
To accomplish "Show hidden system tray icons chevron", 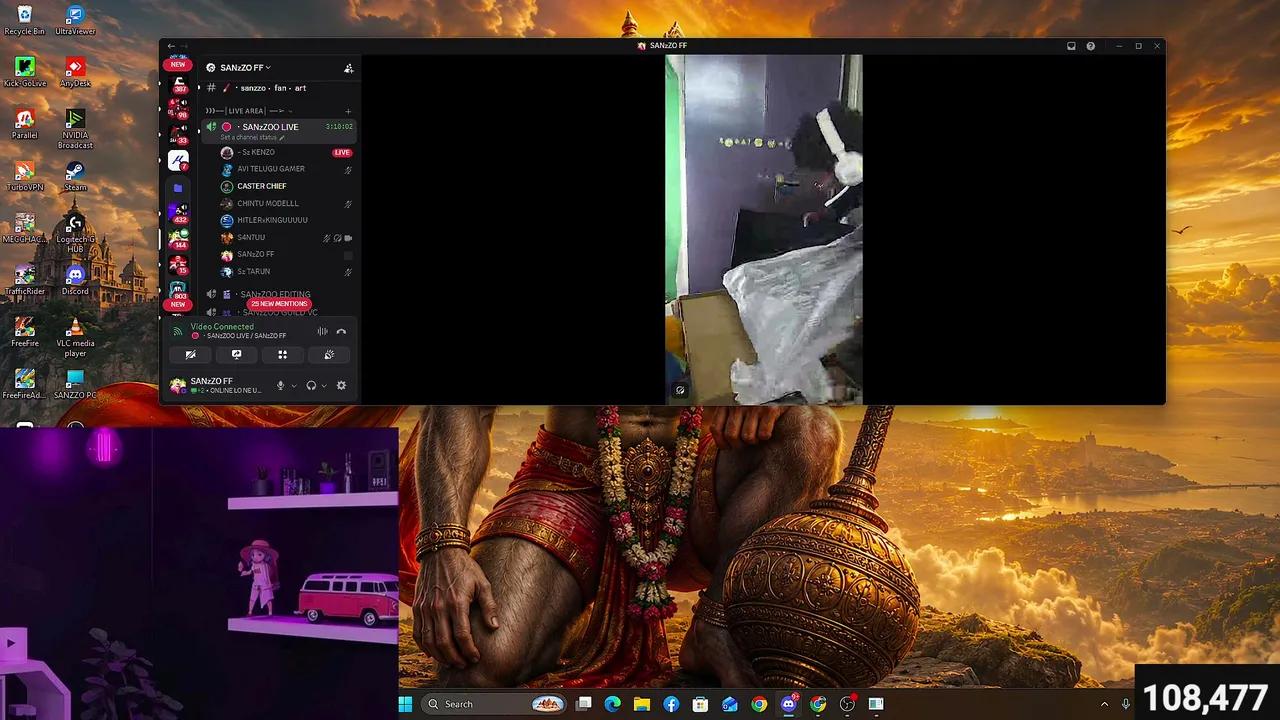I will [x=1104, y=704].
